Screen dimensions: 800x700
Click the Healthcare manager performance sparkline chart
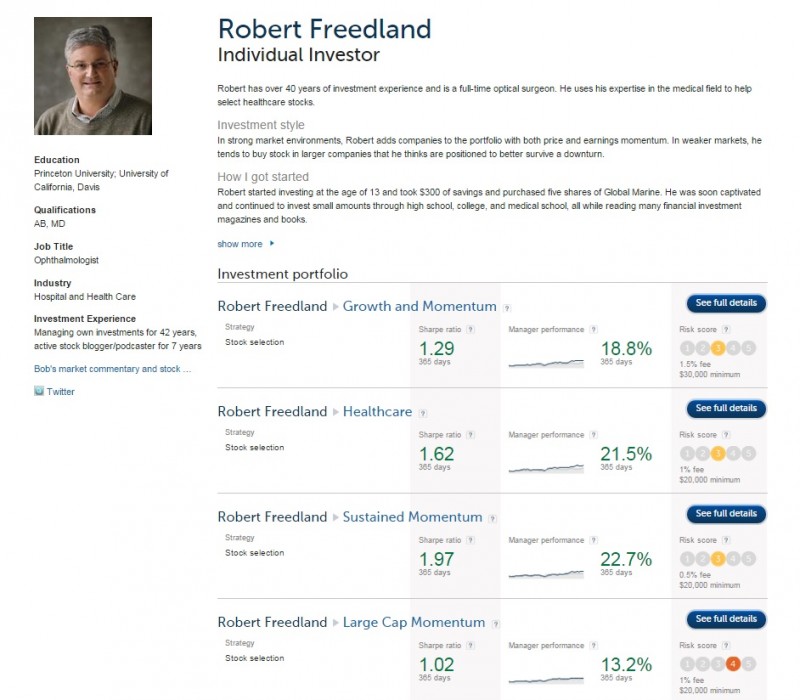[546, 466]
